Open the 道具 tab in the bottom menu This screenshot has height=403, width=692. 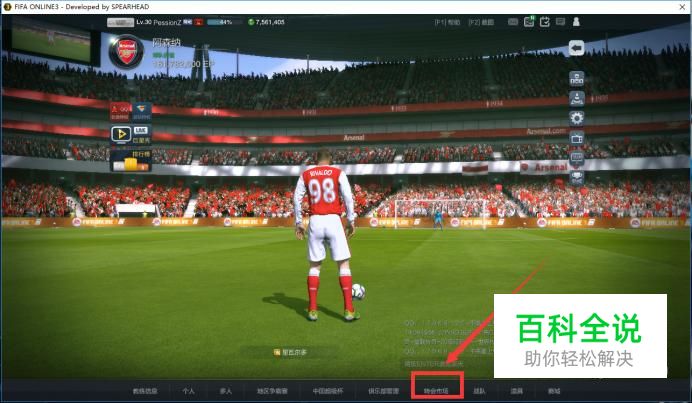516,391
